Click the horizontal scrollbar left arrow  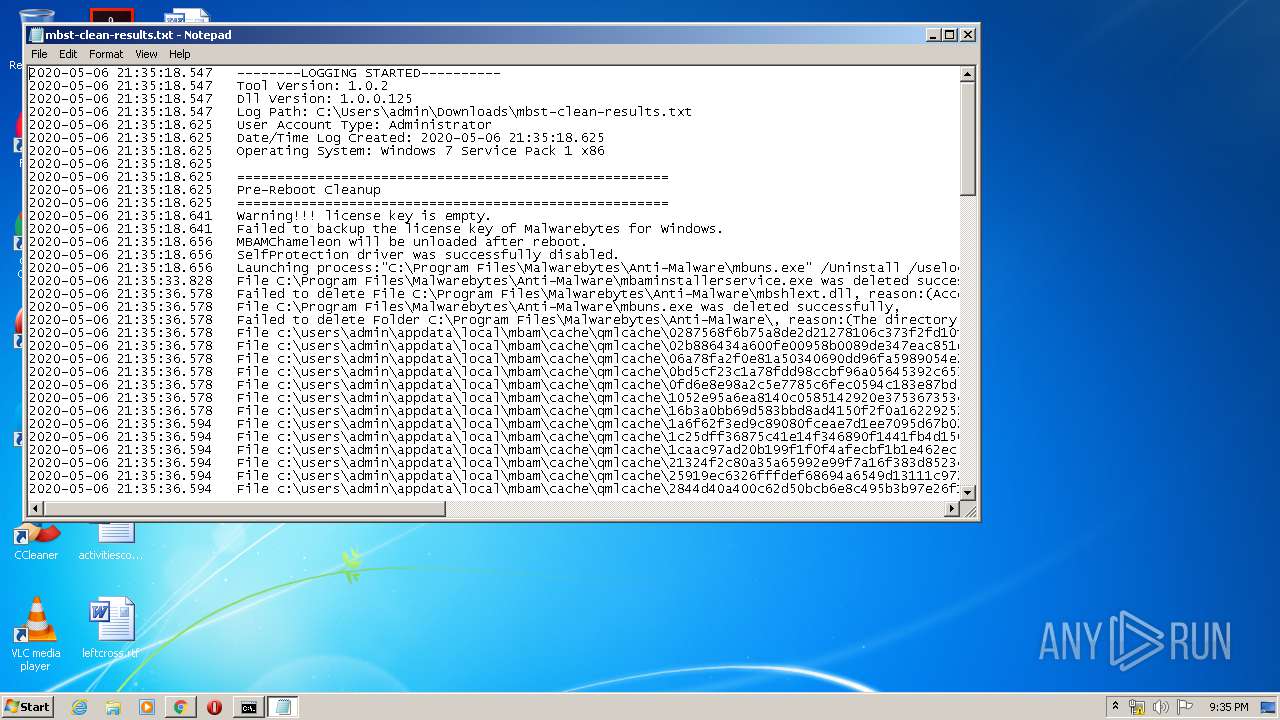point(36,508)
